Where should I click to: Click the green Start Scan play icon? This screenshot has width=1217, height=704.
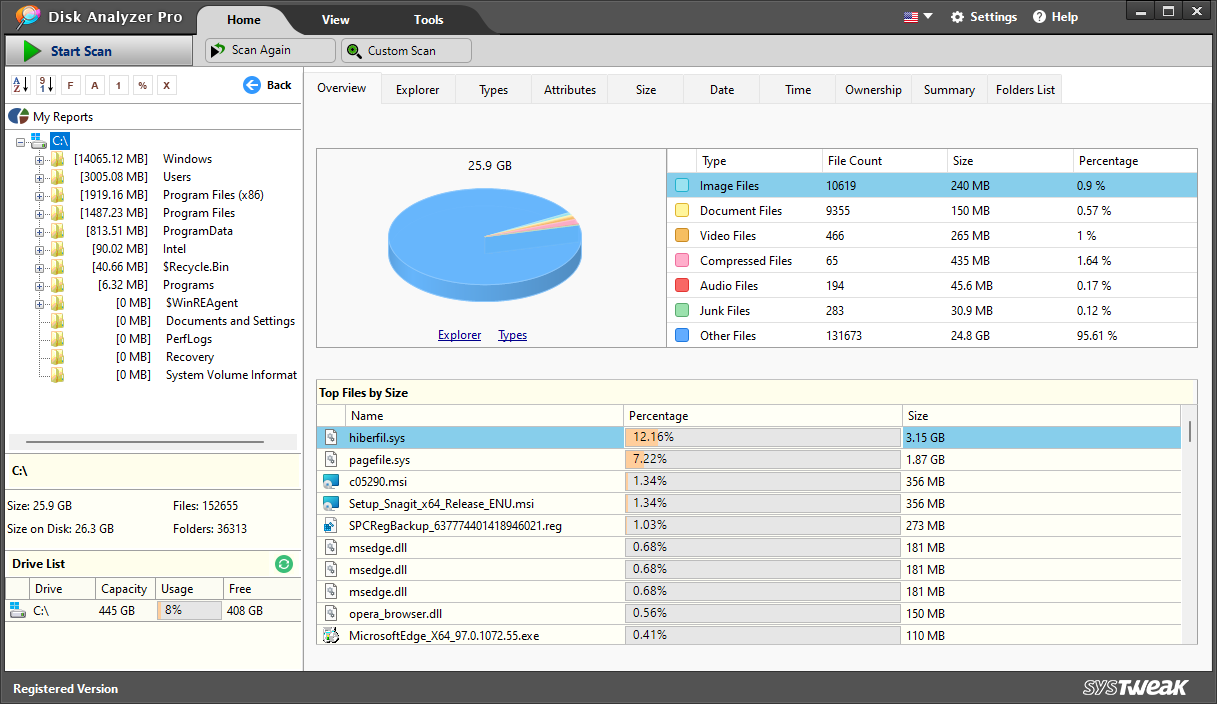coord(32,51)
